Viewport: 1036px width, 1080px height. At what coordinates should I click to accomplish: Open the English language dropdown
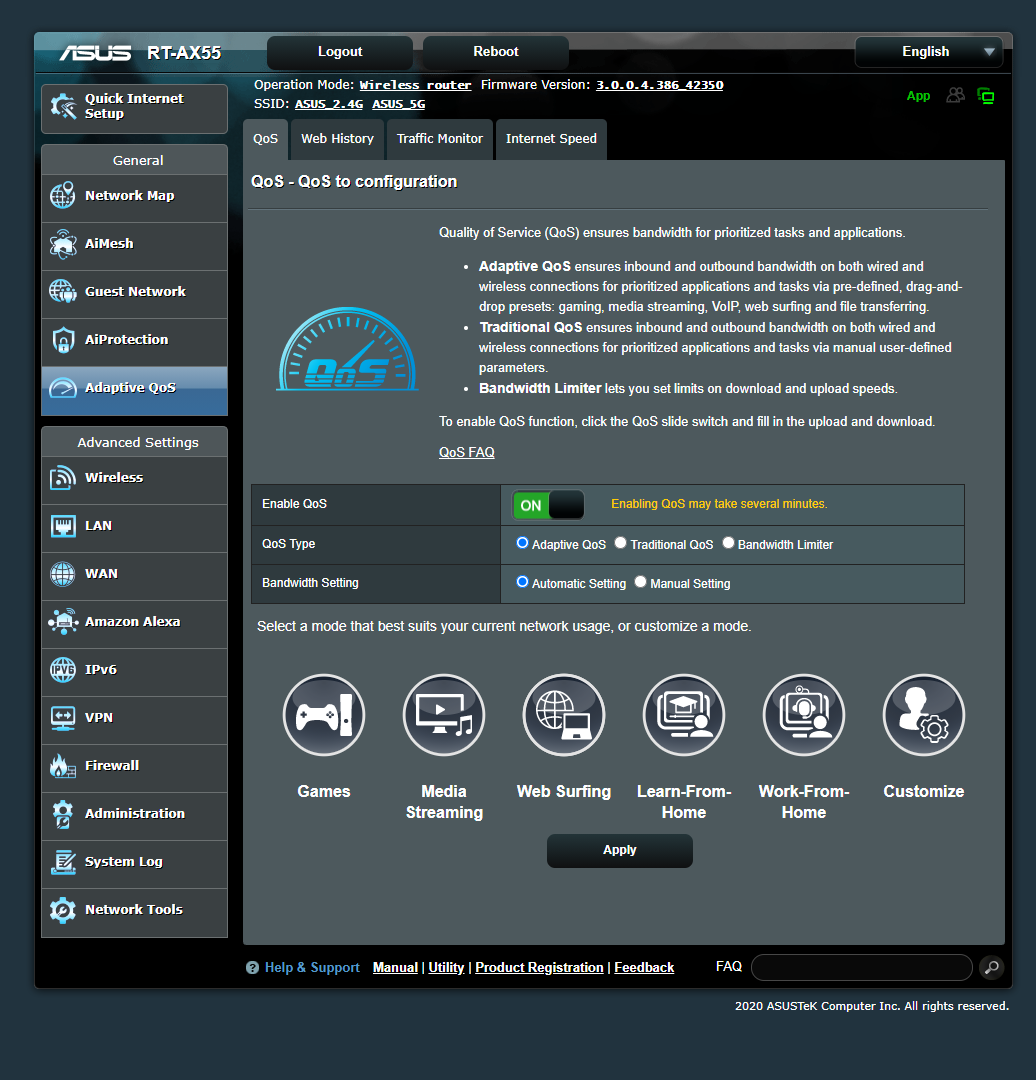(x=929, y=52)
